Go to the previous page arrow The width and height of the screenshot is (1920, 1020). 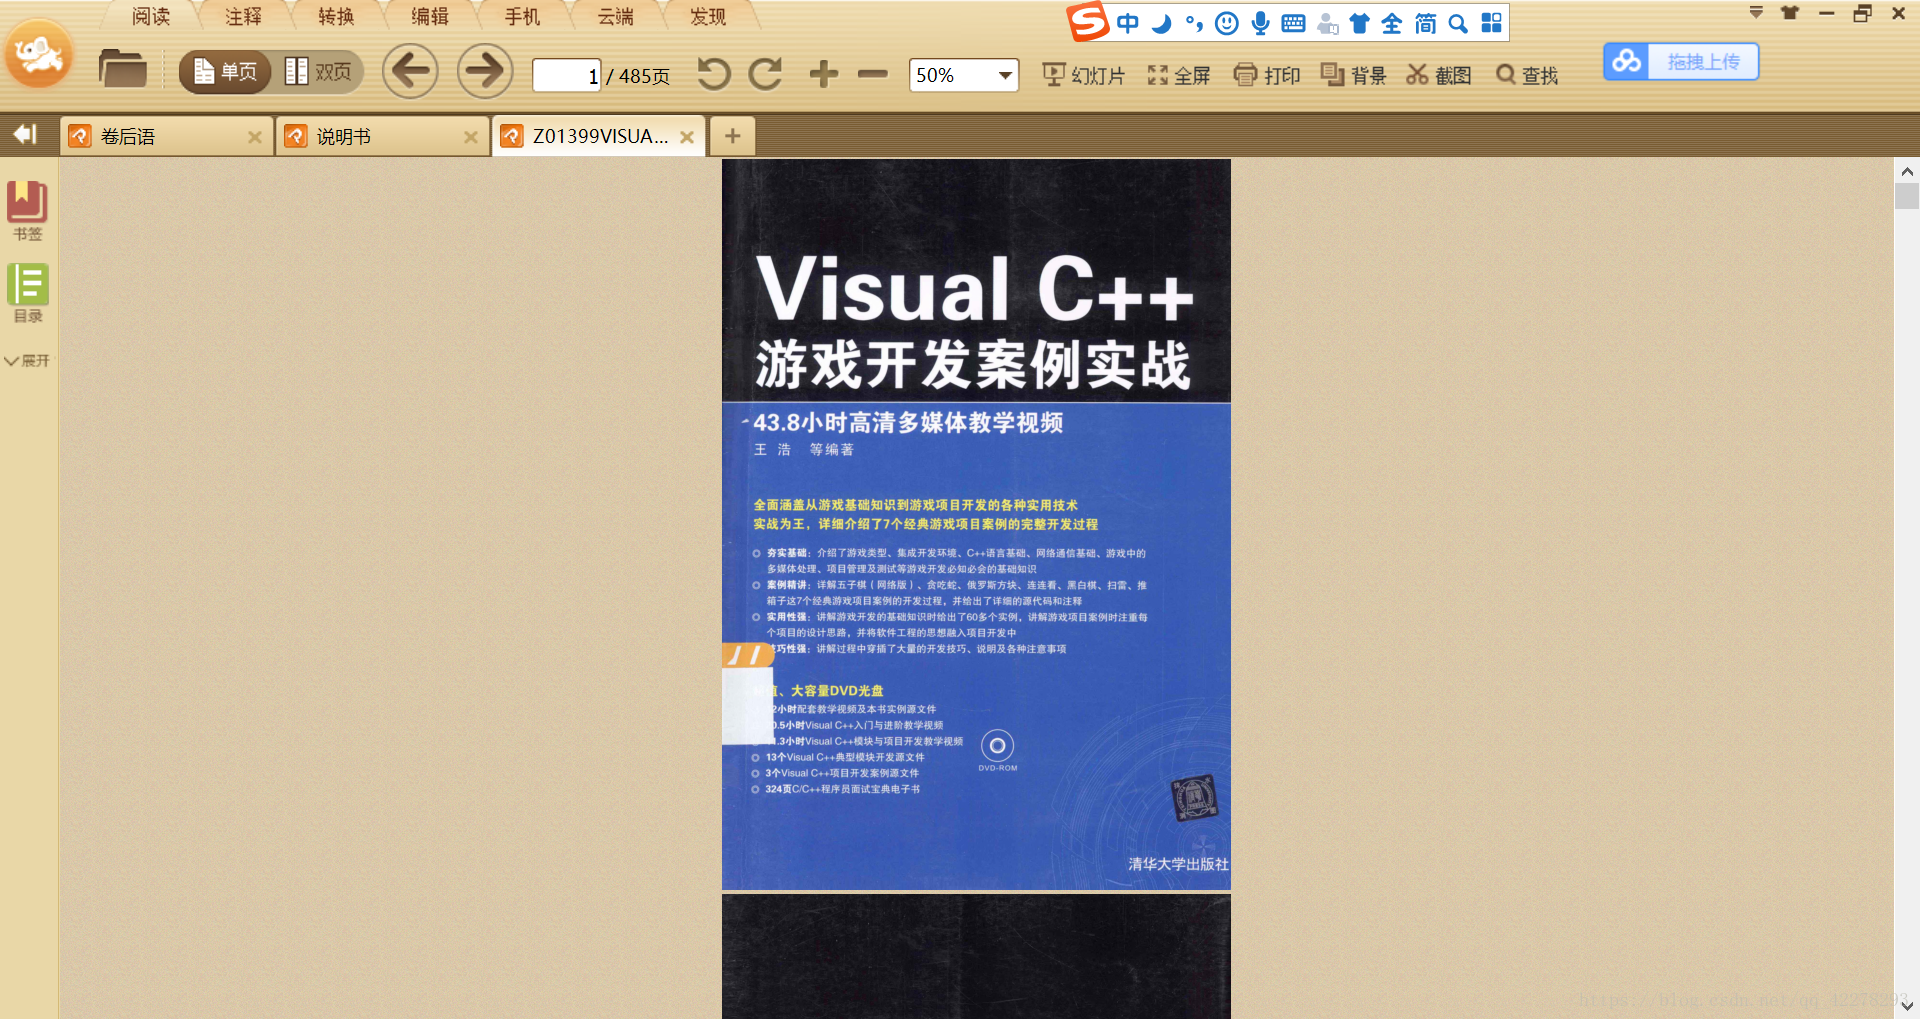[x=410, y=71]
